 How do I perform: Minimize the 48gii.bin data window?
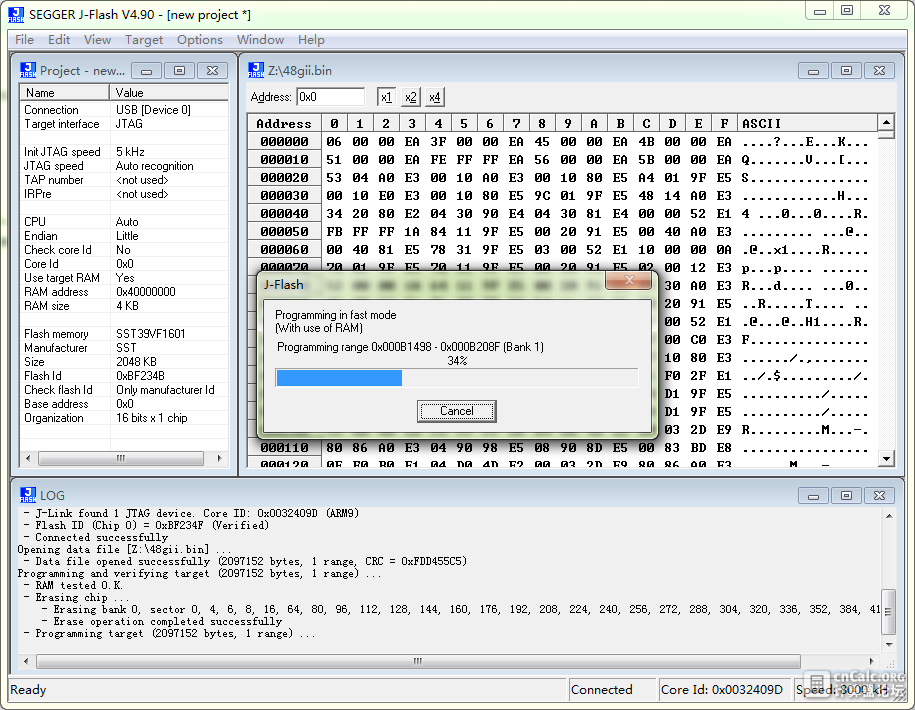click(x=813, y=71)
